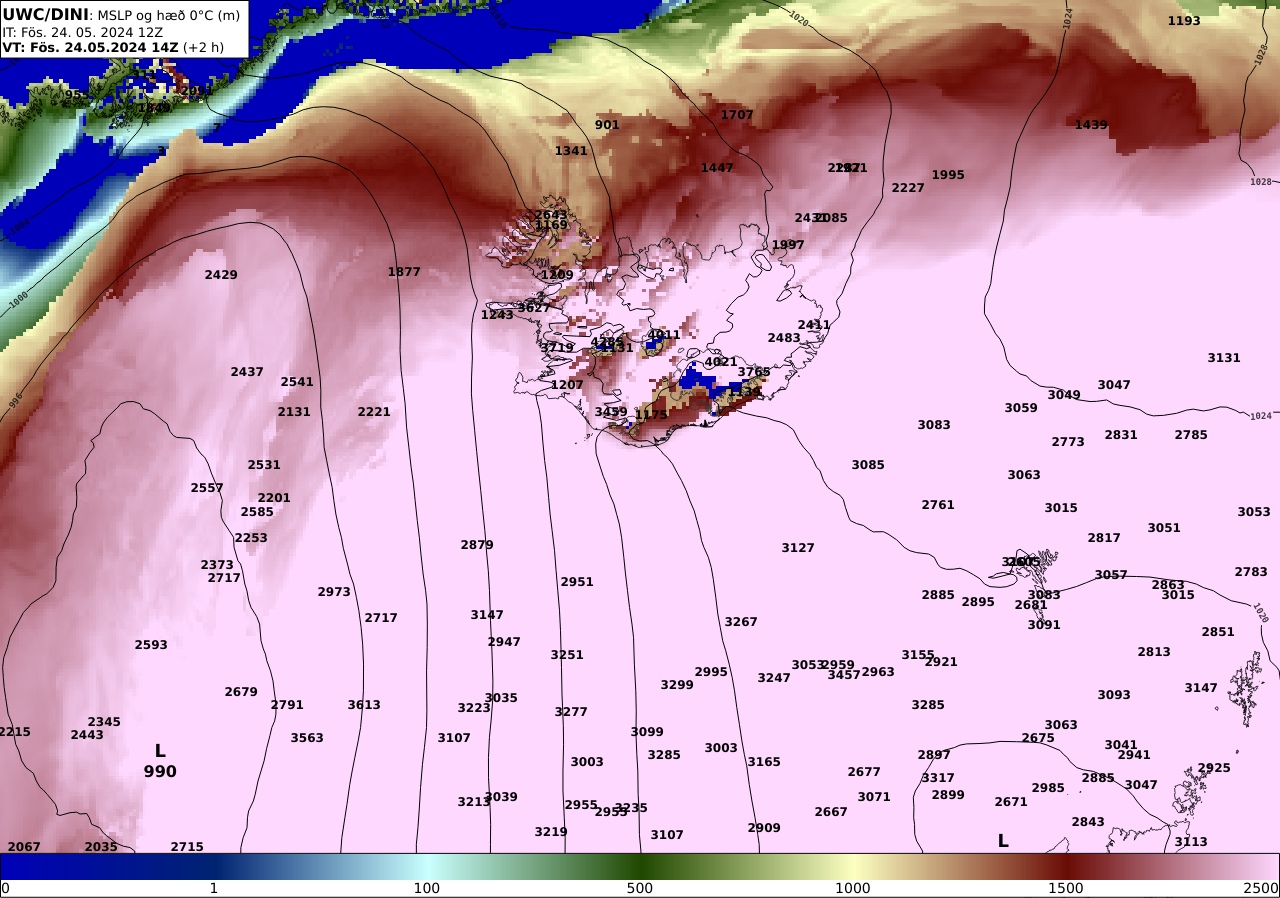Click the height value 2227
The width and height of the screenshot is (1280, 898).
[908, 188]
